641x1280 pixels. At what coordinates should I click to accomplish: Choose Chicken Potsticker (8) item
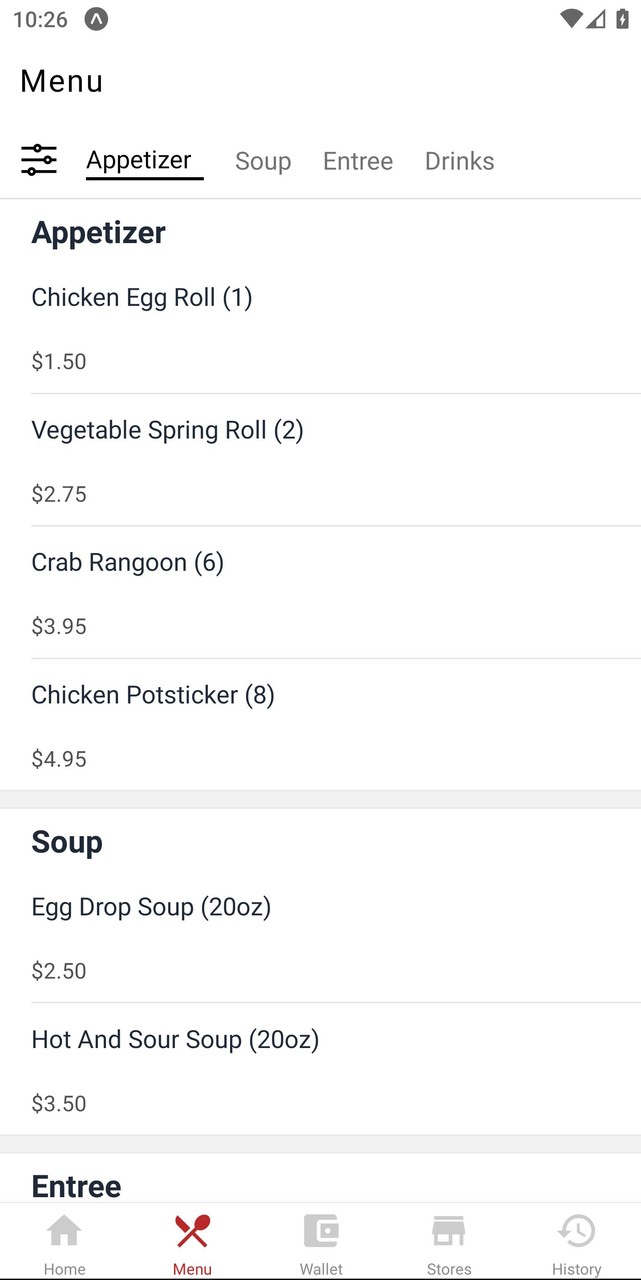pos(153,695)
